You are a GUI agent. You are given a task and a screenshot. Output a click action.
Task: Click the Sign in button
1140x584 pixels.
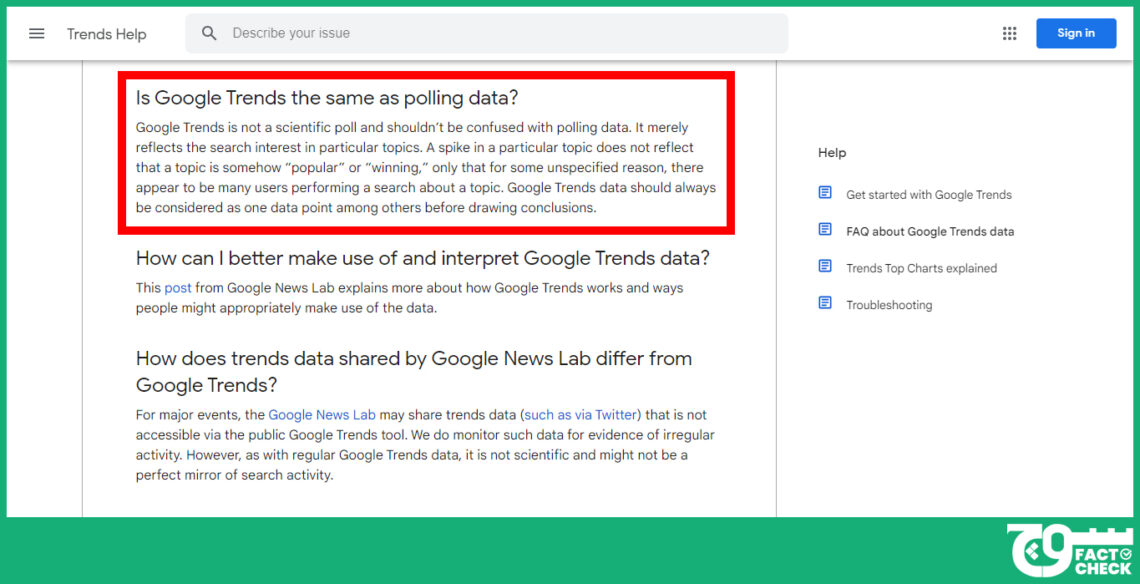coord(1076,33)
